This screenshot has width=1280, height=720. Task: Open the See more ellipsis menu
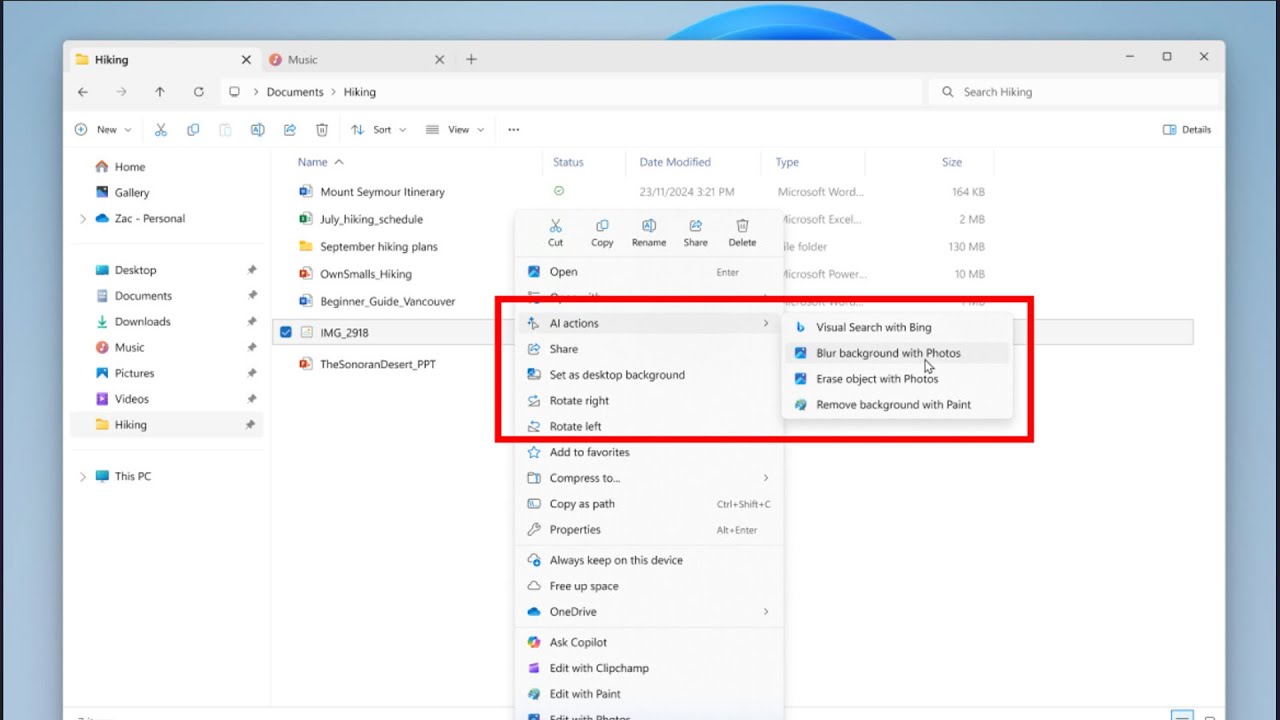point(513,129)
